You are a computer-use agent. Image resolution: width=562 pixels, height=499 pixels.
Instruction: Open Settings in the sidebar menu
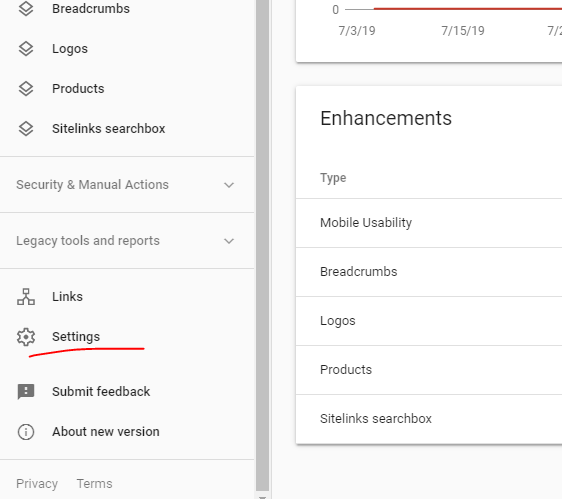click(76, 337)
